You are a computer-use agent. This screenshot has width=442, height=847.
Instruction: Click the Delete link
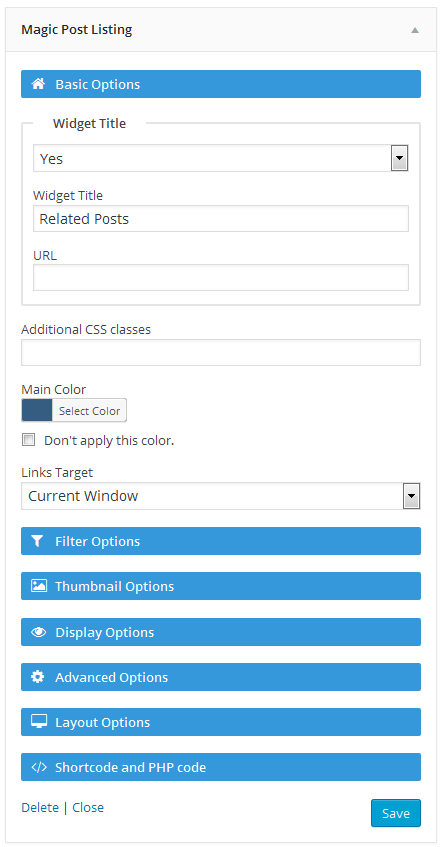pos(40,808)
